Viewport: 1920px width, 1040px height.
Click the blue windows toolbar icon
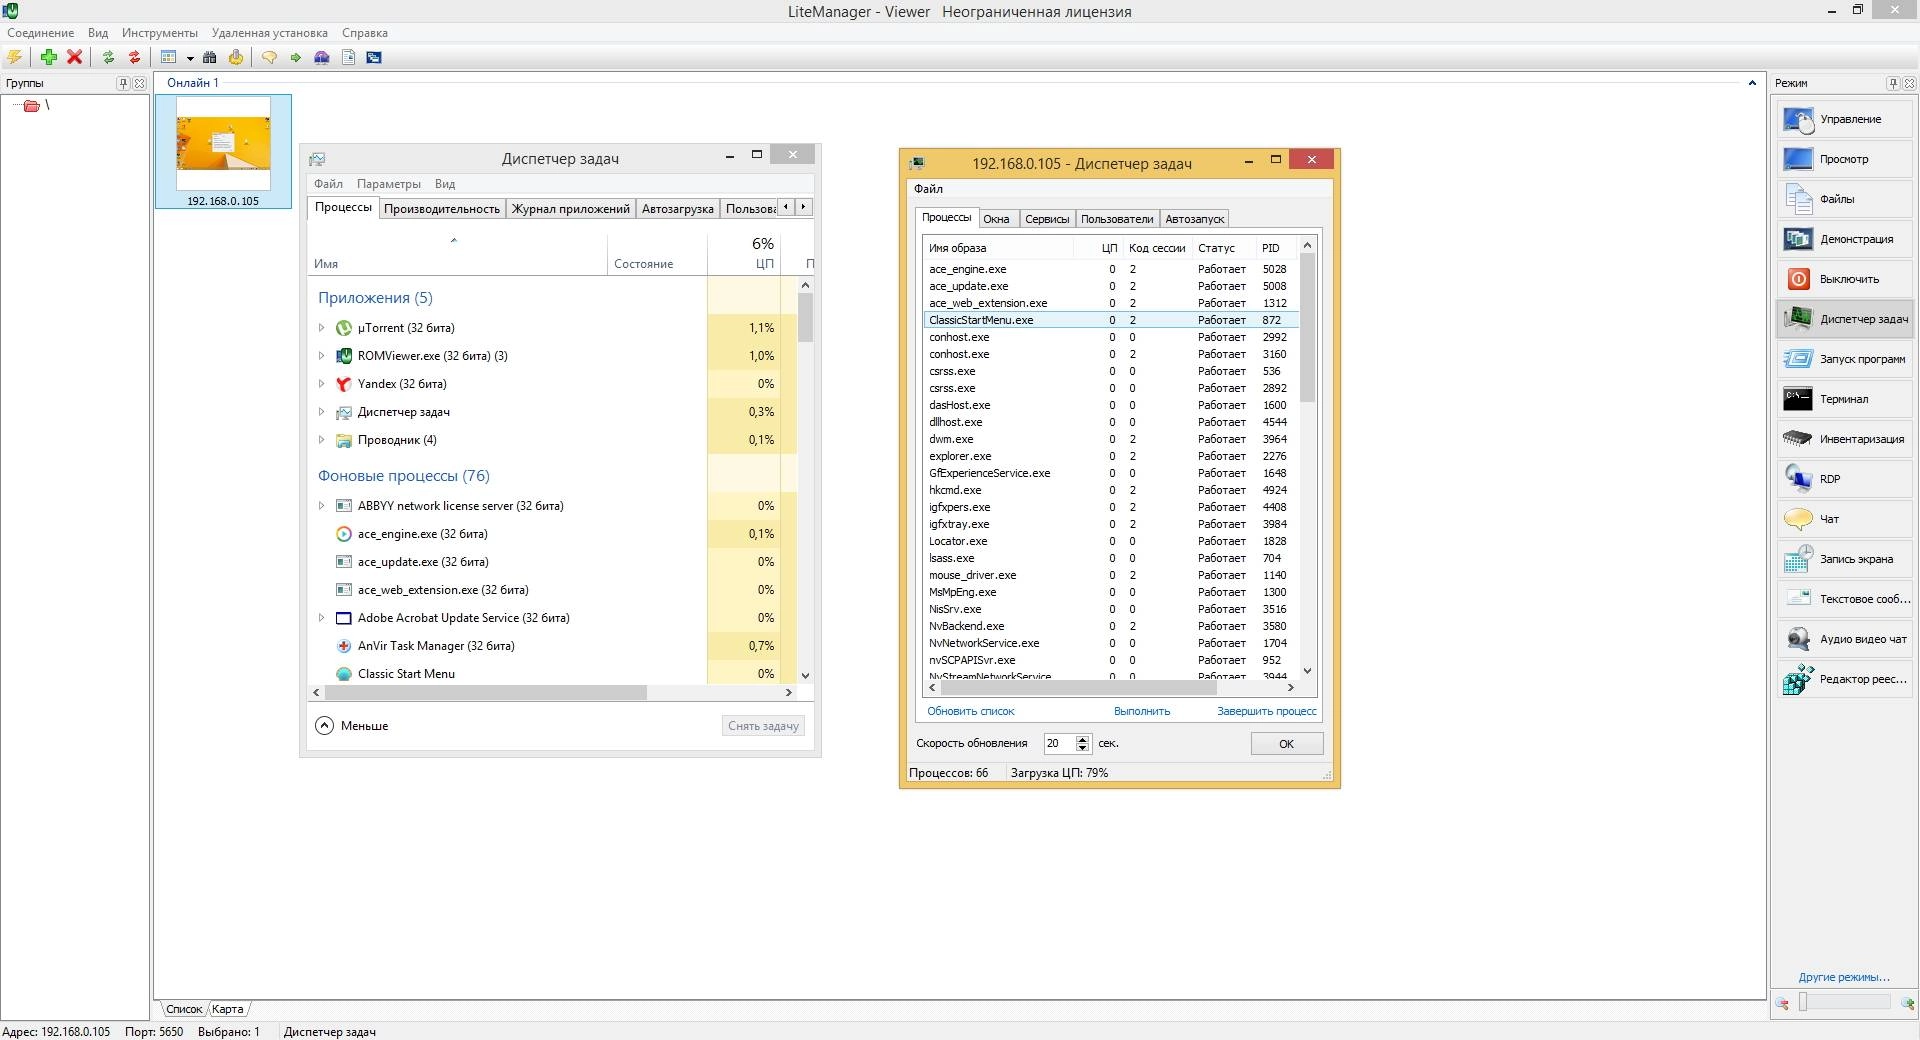coord(374,57)
